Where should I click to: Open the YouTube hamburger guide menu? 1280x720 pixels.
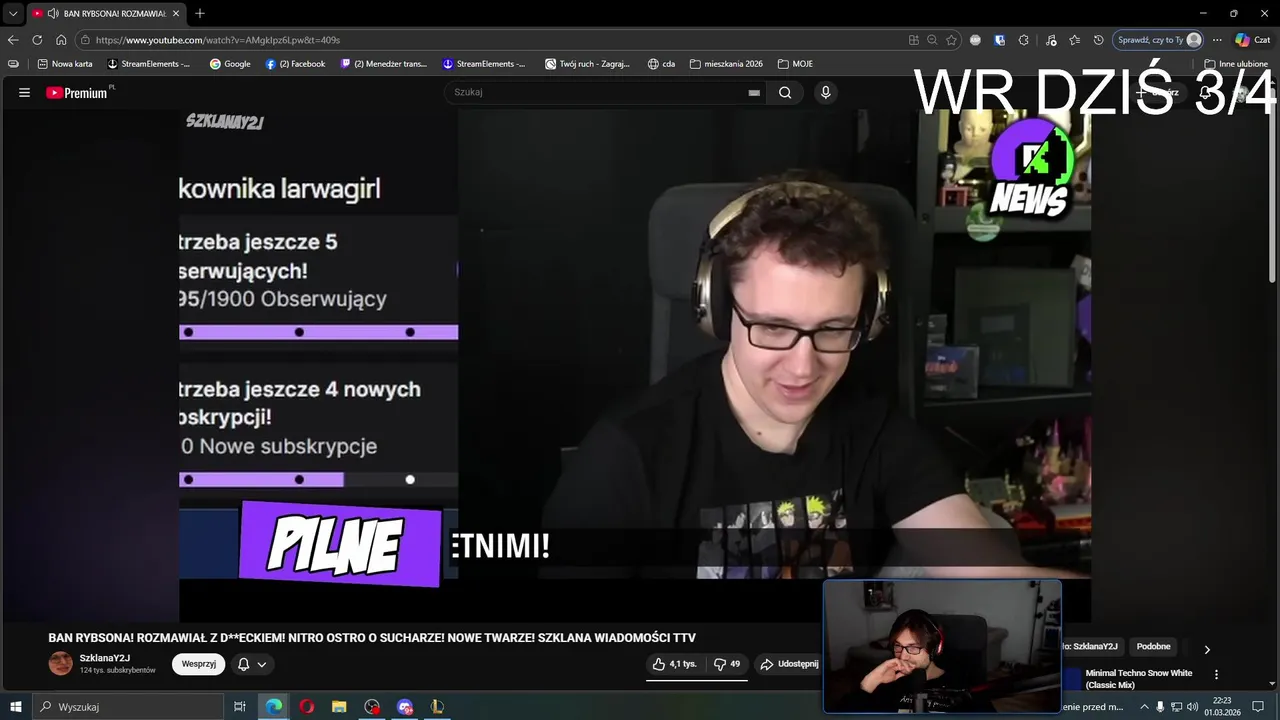24,92
